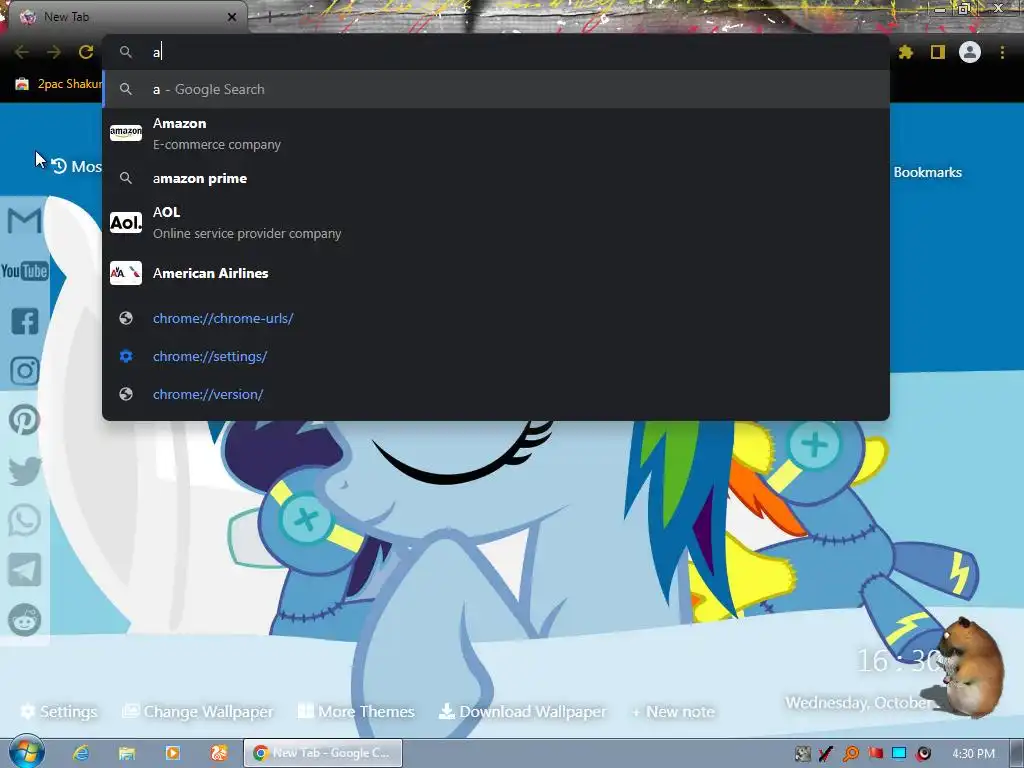Screen dimensions: 1024x768
Task: Open the Extensions puzzle icon
Action: click(x=906, y=52)
